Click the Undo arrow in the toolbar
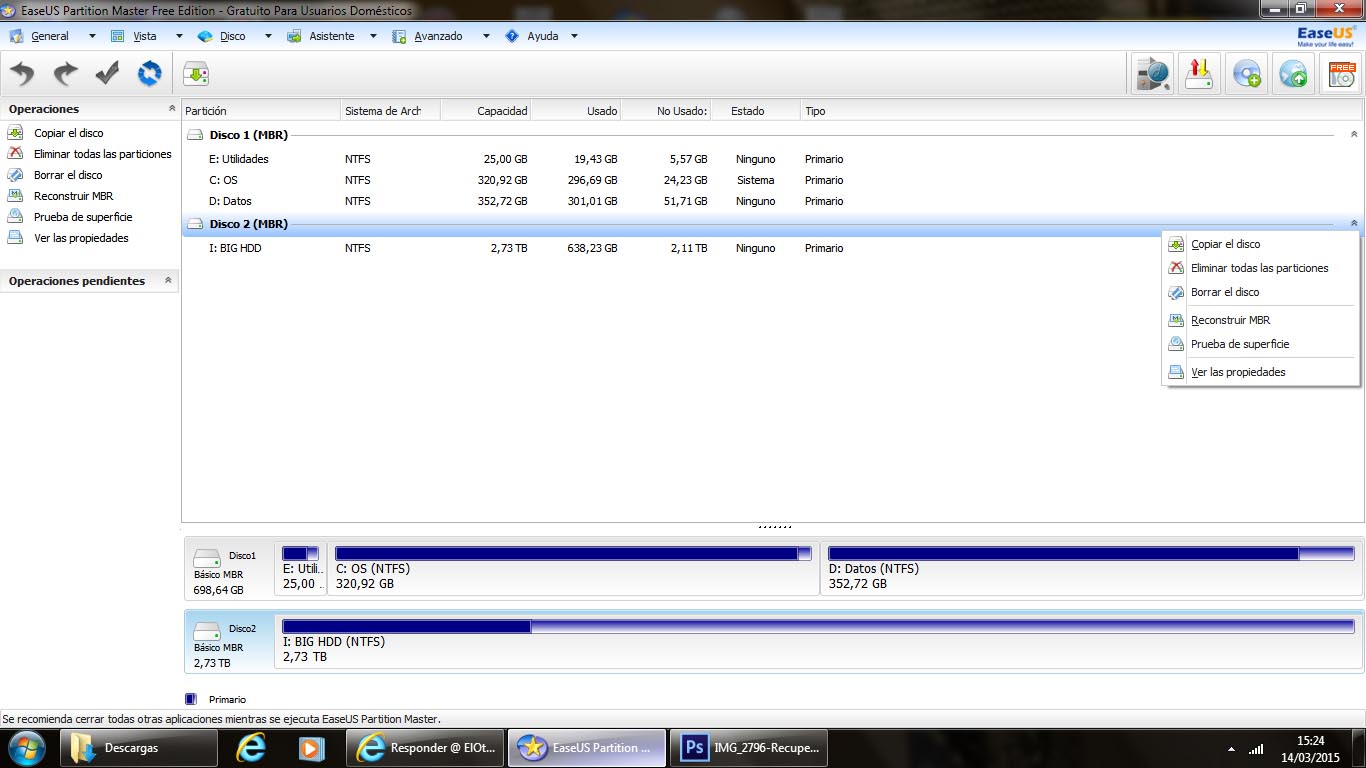The height and width of the screenshot is (768, 1366). [22, 73]
